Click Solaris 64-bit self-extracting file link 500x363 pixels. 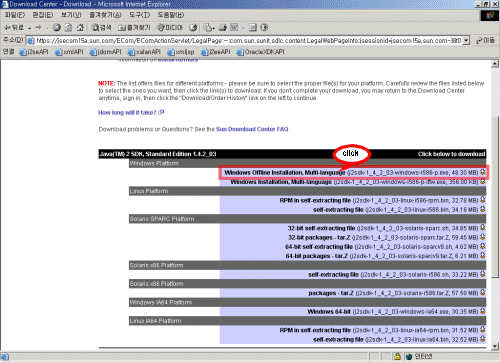(x=319, y=247)
